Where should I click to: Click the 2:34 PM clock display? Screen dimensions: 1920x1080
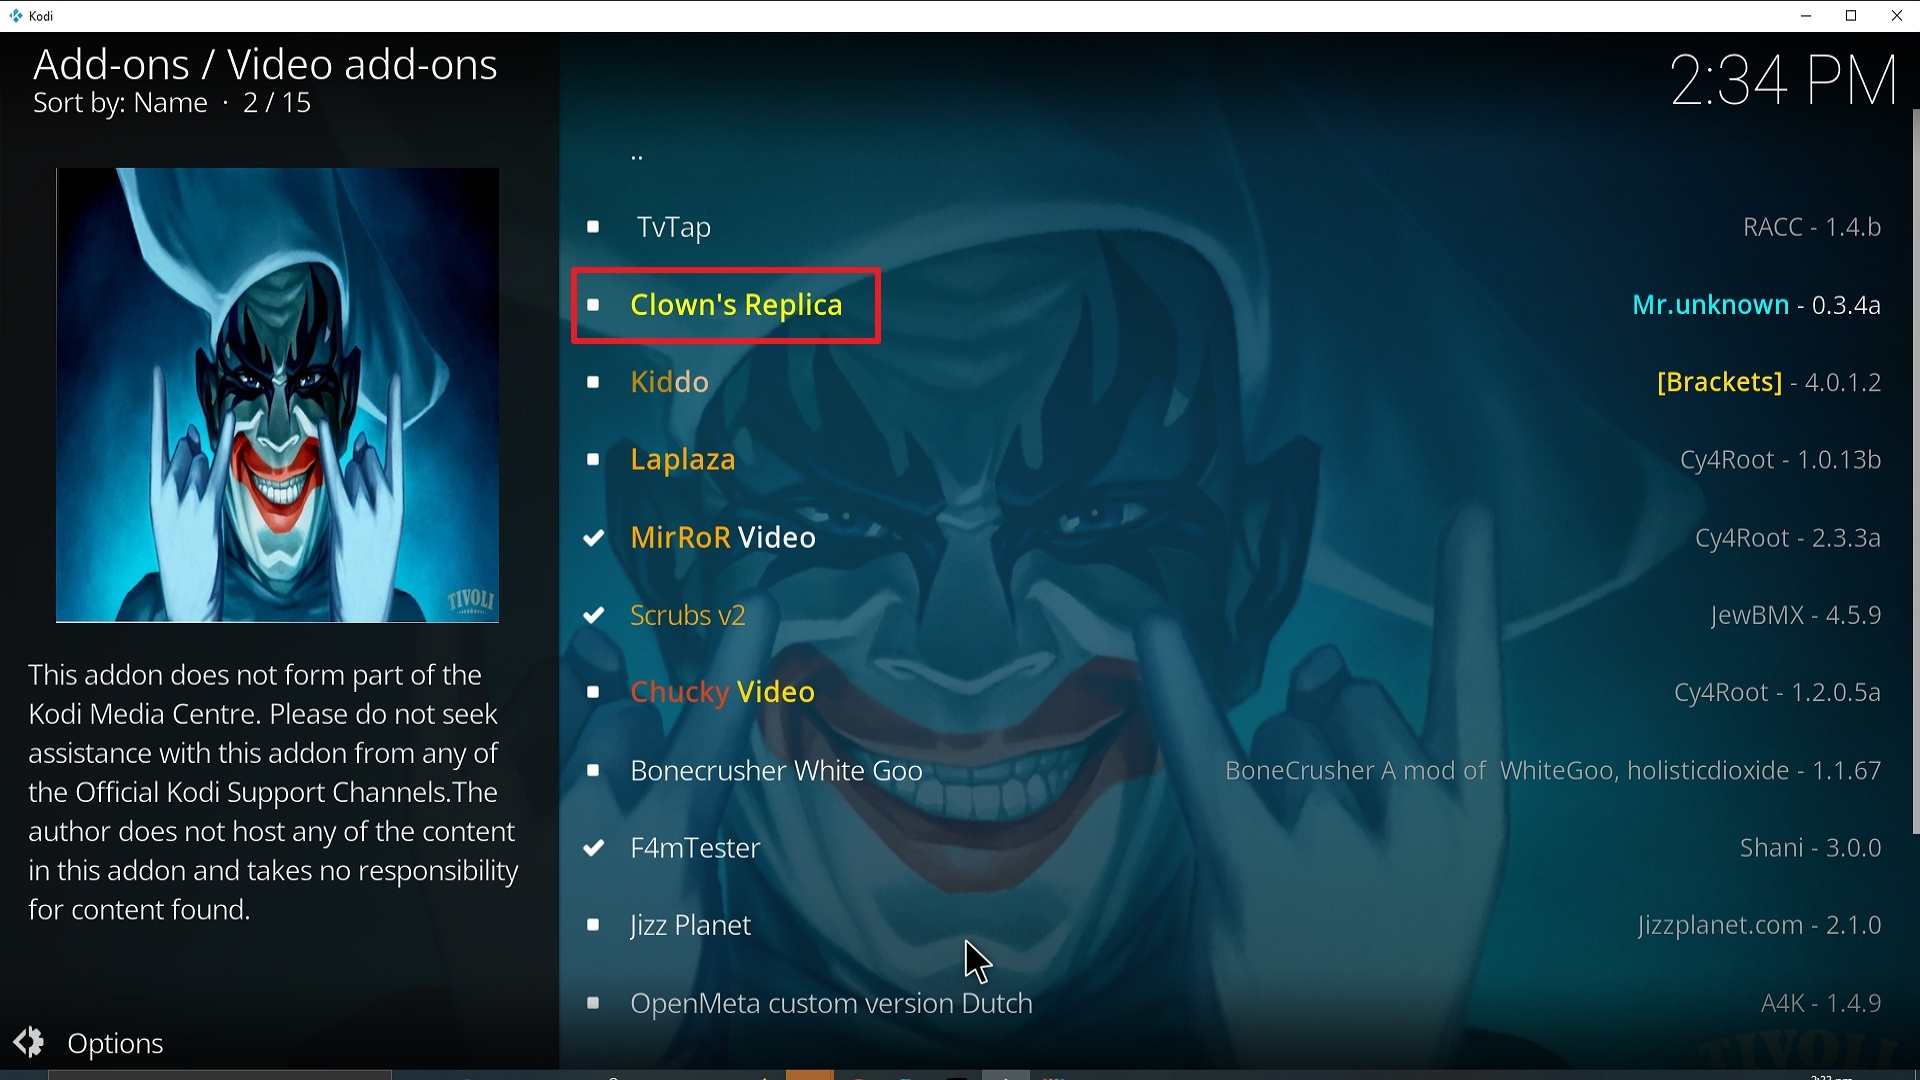pos(1784,80)
